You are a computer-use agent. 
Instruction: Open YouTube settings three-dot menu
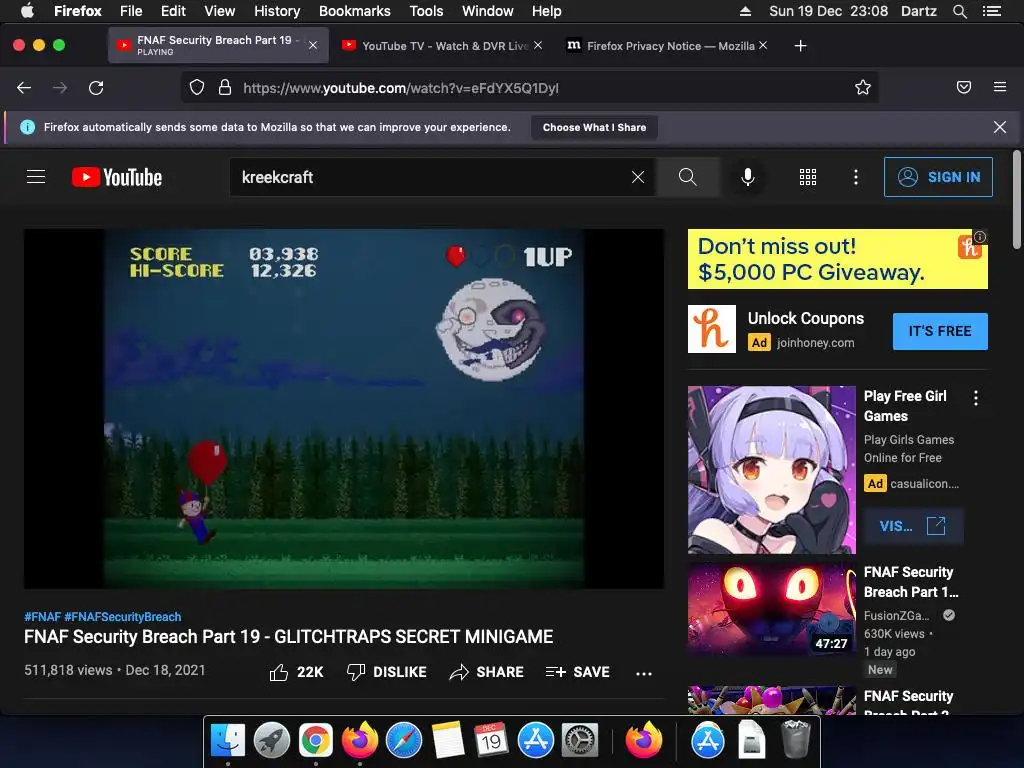[x=856, y=177]
